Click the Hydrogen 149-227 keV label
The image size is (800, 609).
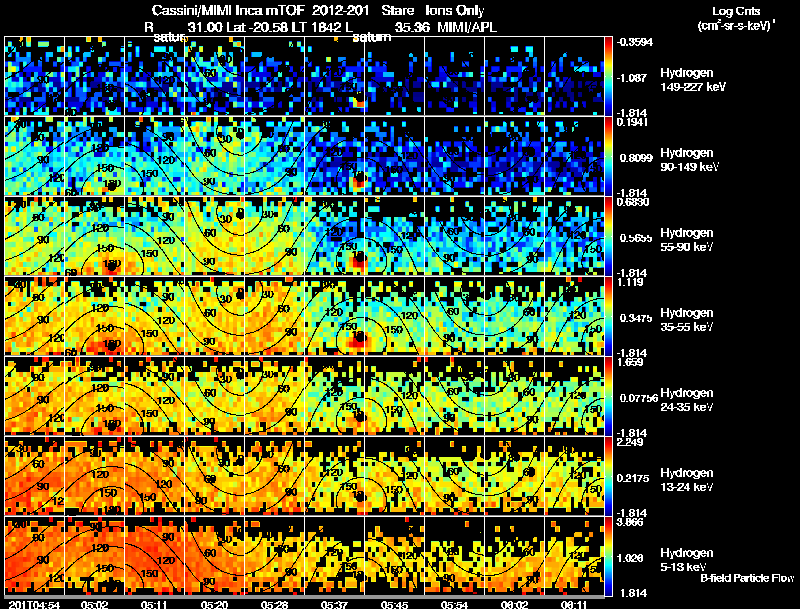pyautogui.click(x=692, y=80)
